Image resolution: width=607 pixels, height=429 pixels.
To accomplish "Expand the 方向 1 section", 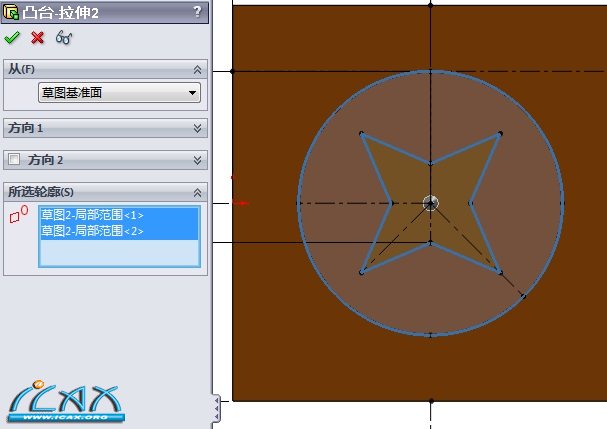I will (x=197, y=128).
